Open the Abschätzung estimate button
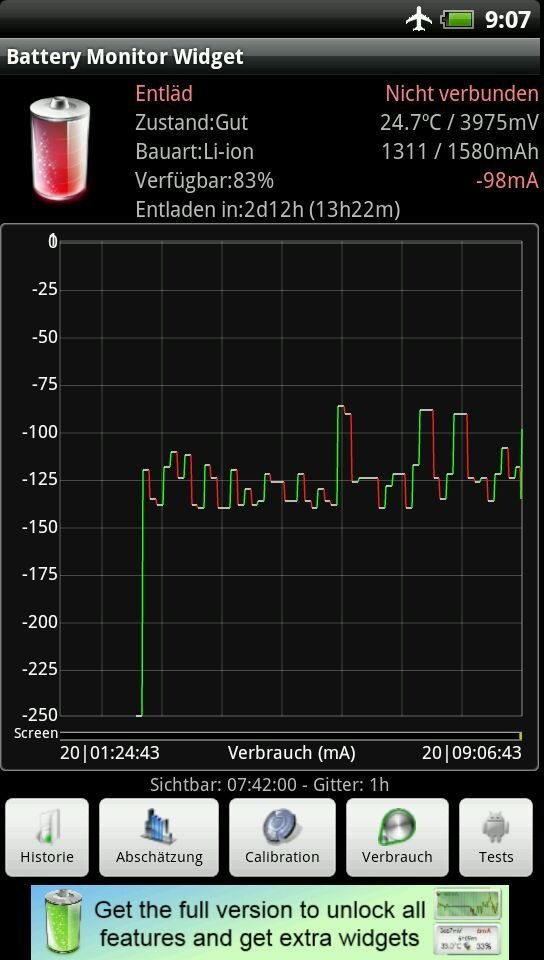The width and height of the screenshot is (544, 960). coord(159,837)
